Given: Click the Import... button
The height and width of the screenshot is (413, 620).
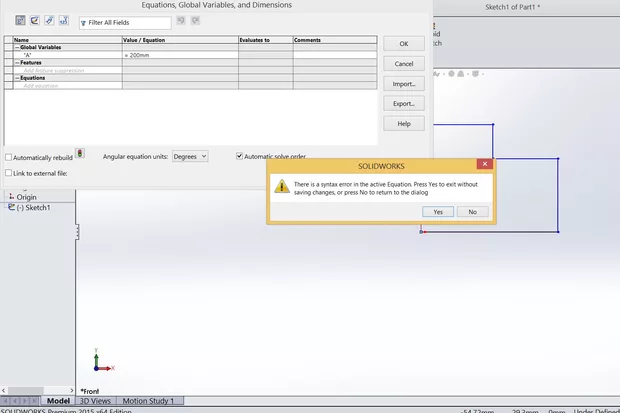Looking at the screenshot, I should 403,84.
